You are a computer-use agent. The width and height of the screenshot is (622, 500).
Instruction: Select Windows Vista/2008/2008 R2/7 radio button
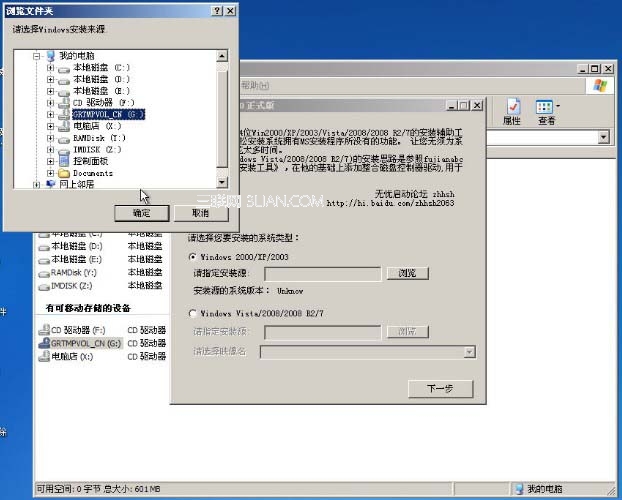click(x=192, y=313)
